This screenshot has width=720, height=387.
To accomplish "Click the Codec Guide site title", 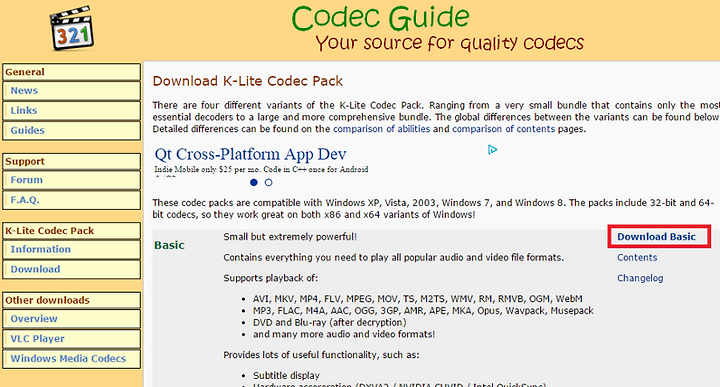I will click(x=380, y=18).
